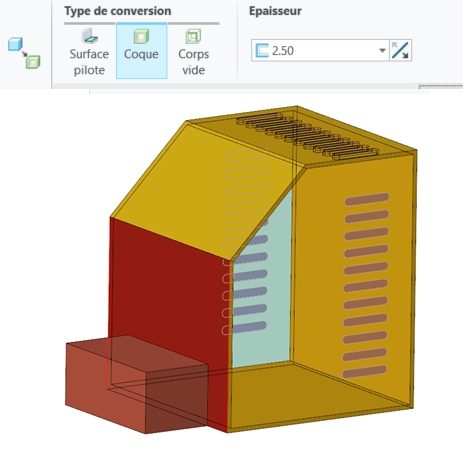
Task: Click the lowest brown slot on side face
Action: [x=365, y=371]
